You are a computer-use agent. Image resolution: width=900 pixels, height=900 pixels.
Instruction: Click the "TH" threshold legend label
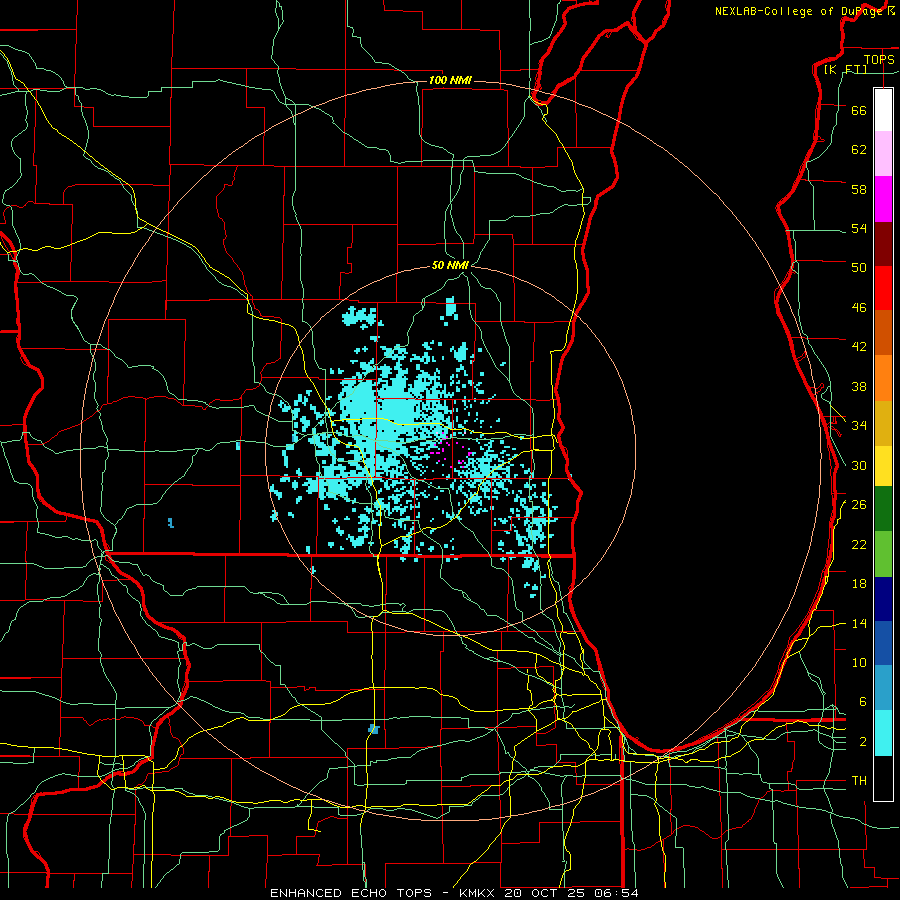[859, 780]
